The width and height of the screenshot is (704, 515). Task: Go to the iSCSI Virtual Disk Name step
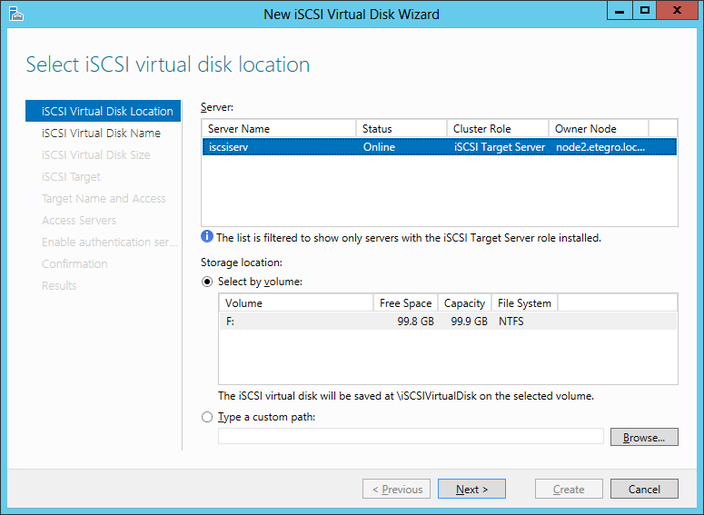pyautogui.click(x=101, y=133)
